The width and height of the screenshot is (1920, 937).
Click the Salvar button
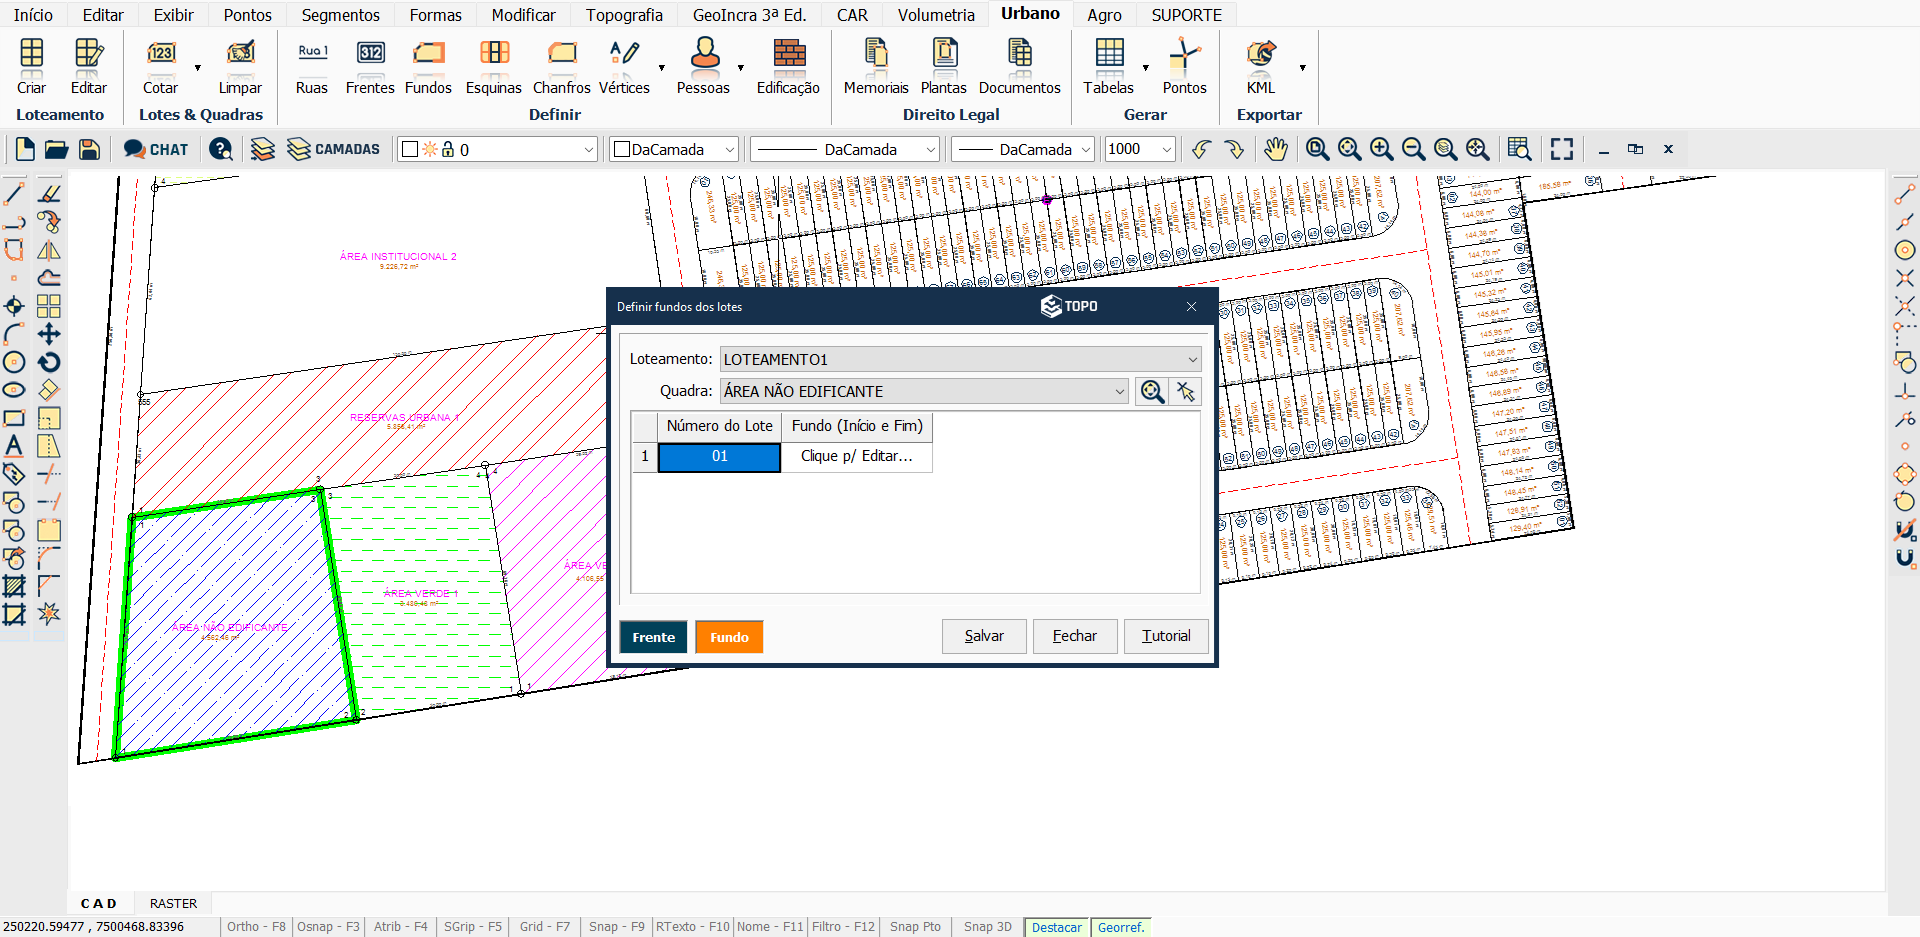pyautogui.click(x=984, y=636)
